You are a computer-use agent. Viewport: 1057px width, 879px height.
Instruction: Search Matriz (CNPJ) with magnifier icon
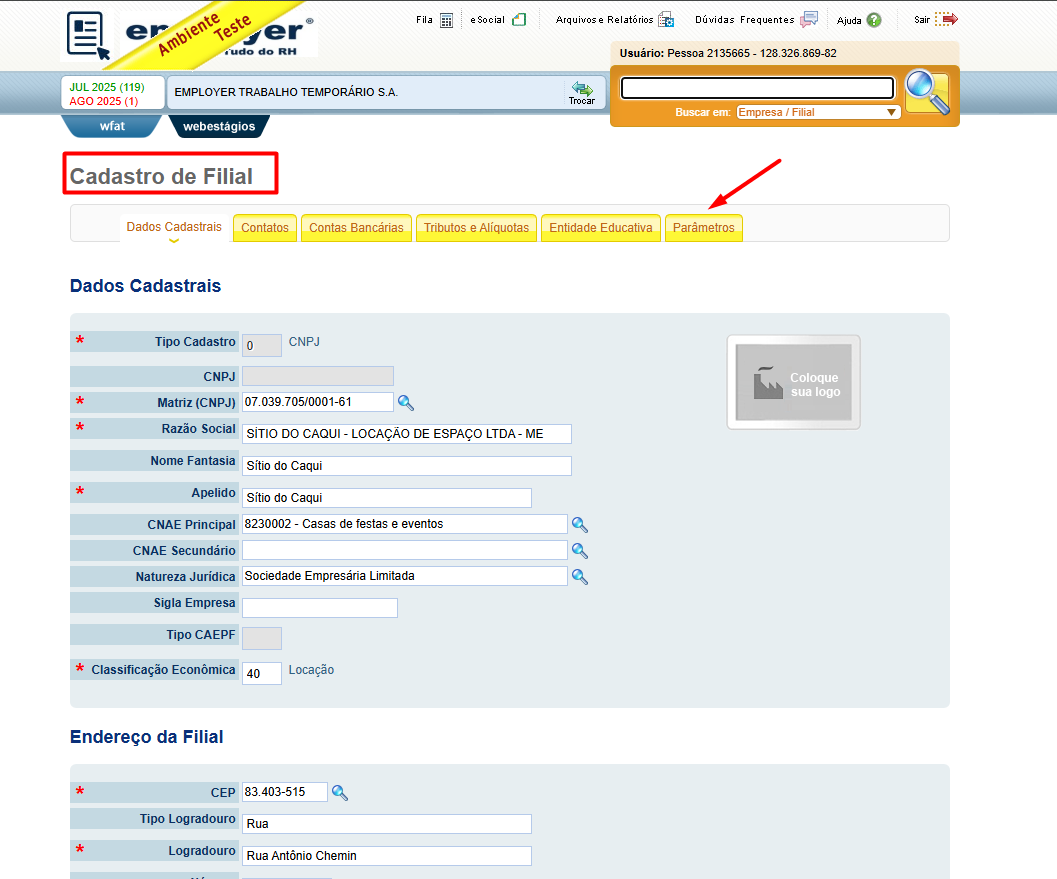(406, 402)
